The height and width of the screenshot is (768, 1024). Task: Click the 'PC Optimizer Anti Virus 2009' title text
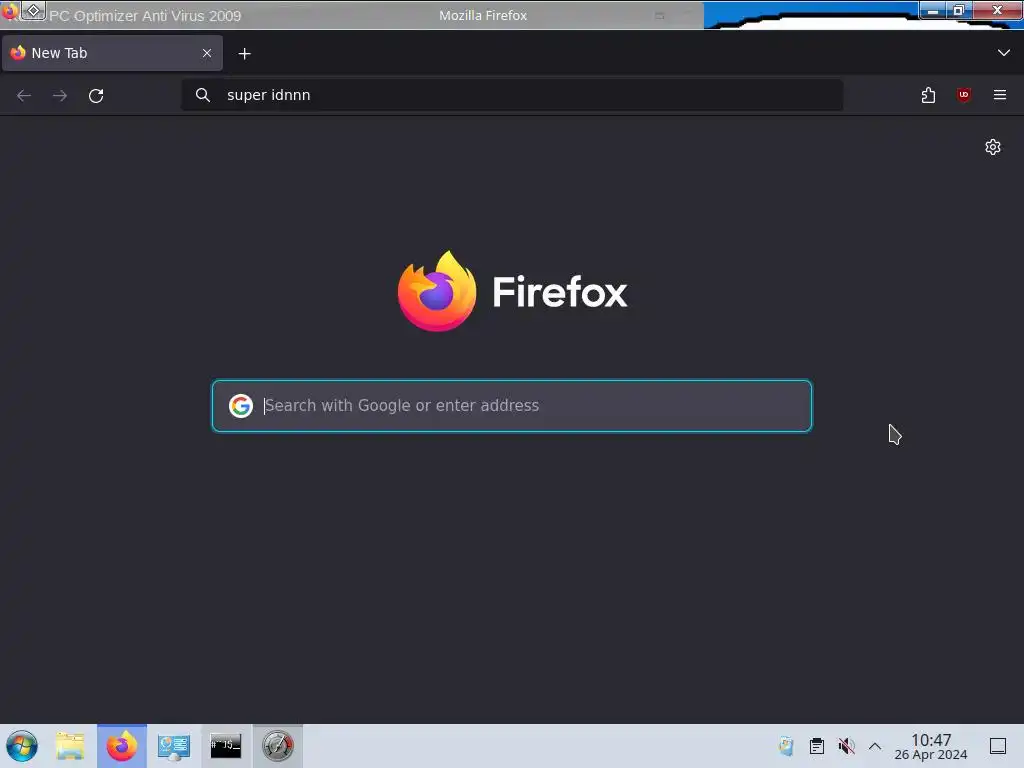click(x=145, y=16)
